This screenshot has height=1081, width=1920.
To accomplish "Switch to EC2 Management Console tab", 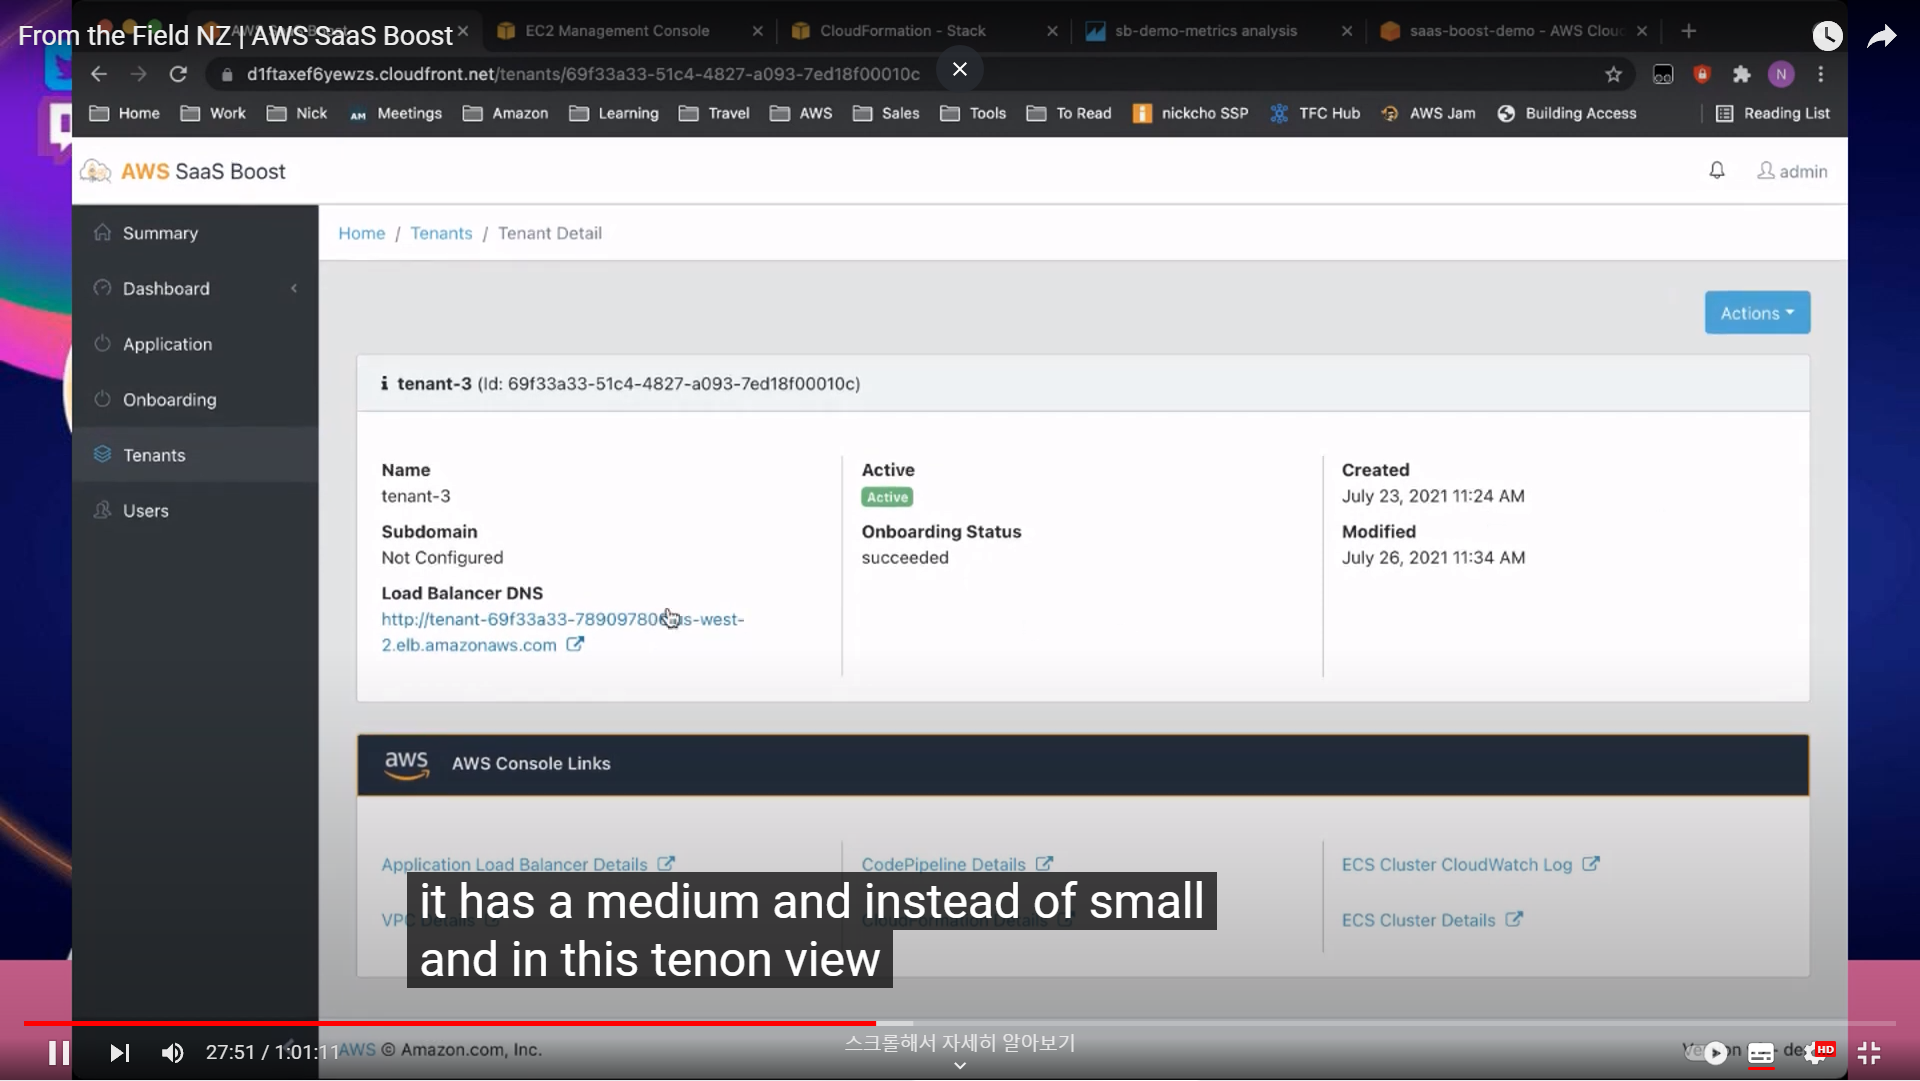I will coord(617,31).
